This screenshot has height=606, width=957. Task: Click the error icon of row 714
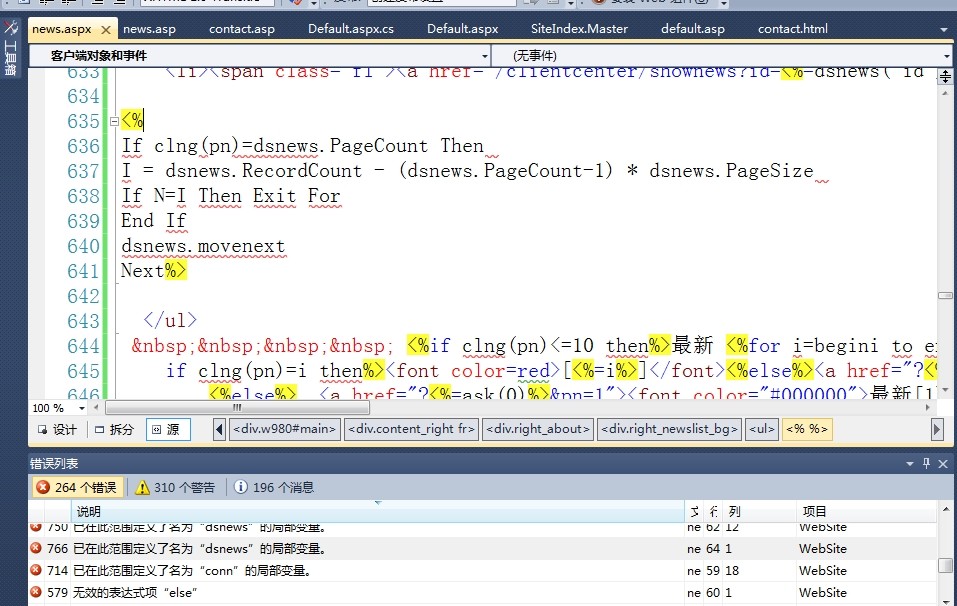coord(36,570)
